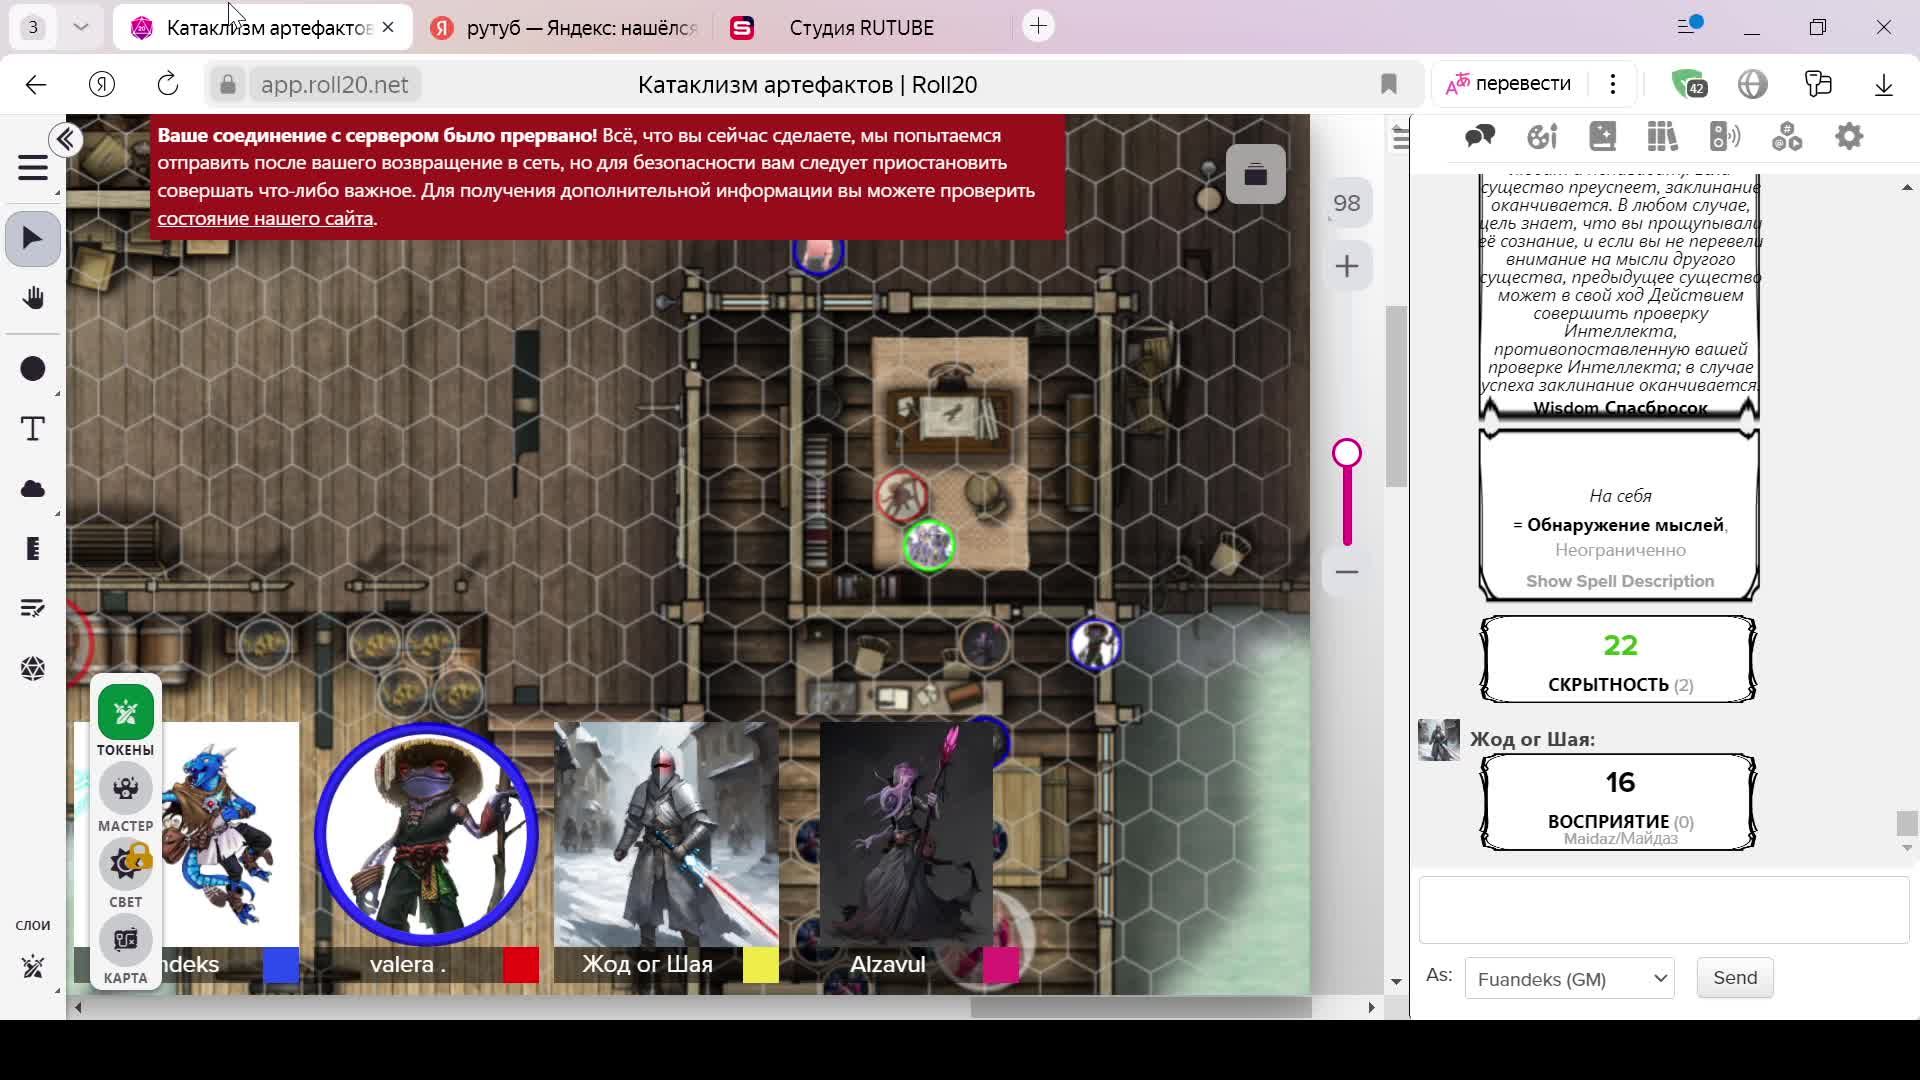The height and width of the screenshot is (1080, 1920).
Task: Click the app.roll20.net address field
Action: 334,85
